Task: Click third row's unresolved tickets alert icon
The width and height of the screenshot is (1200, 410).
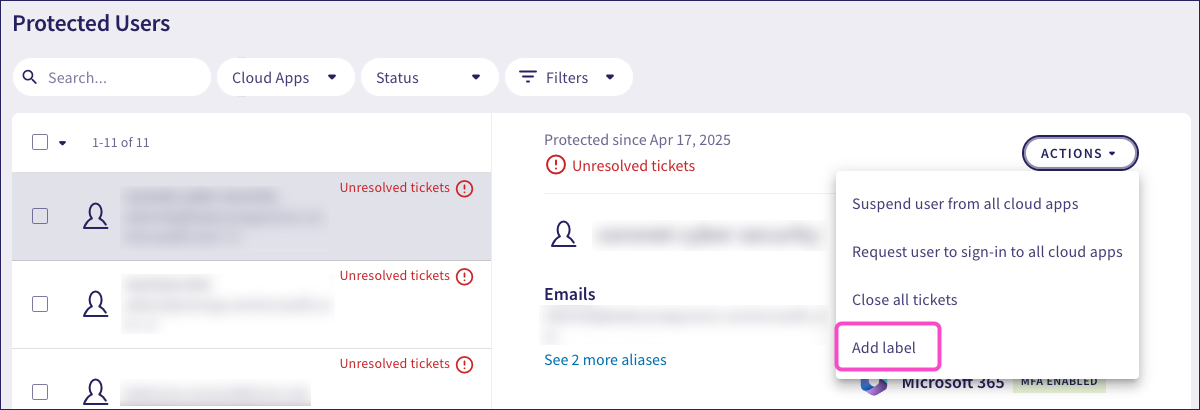Action: tap(464, 364)
